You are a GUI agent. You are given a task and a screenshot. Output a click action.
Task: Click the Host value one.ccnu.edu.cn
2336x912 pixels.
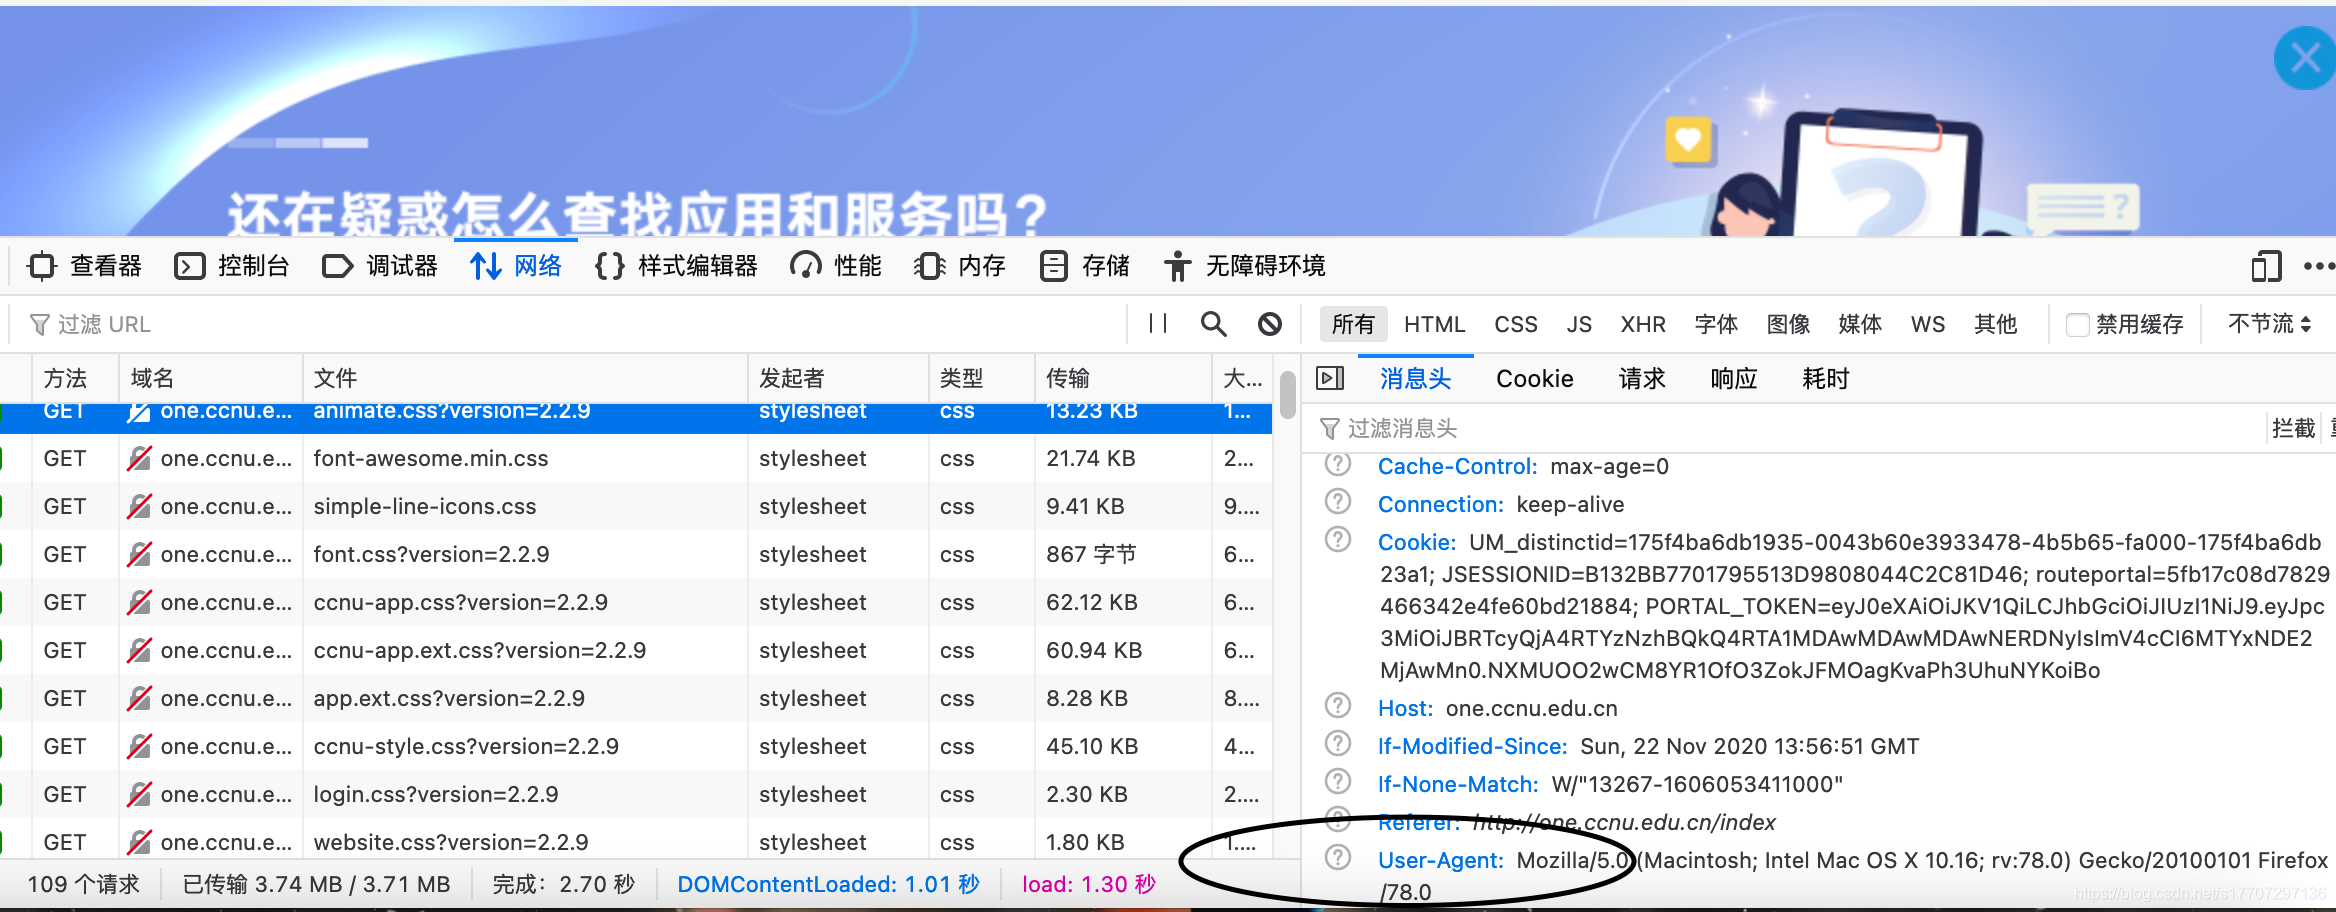[x=1531, y=709]
